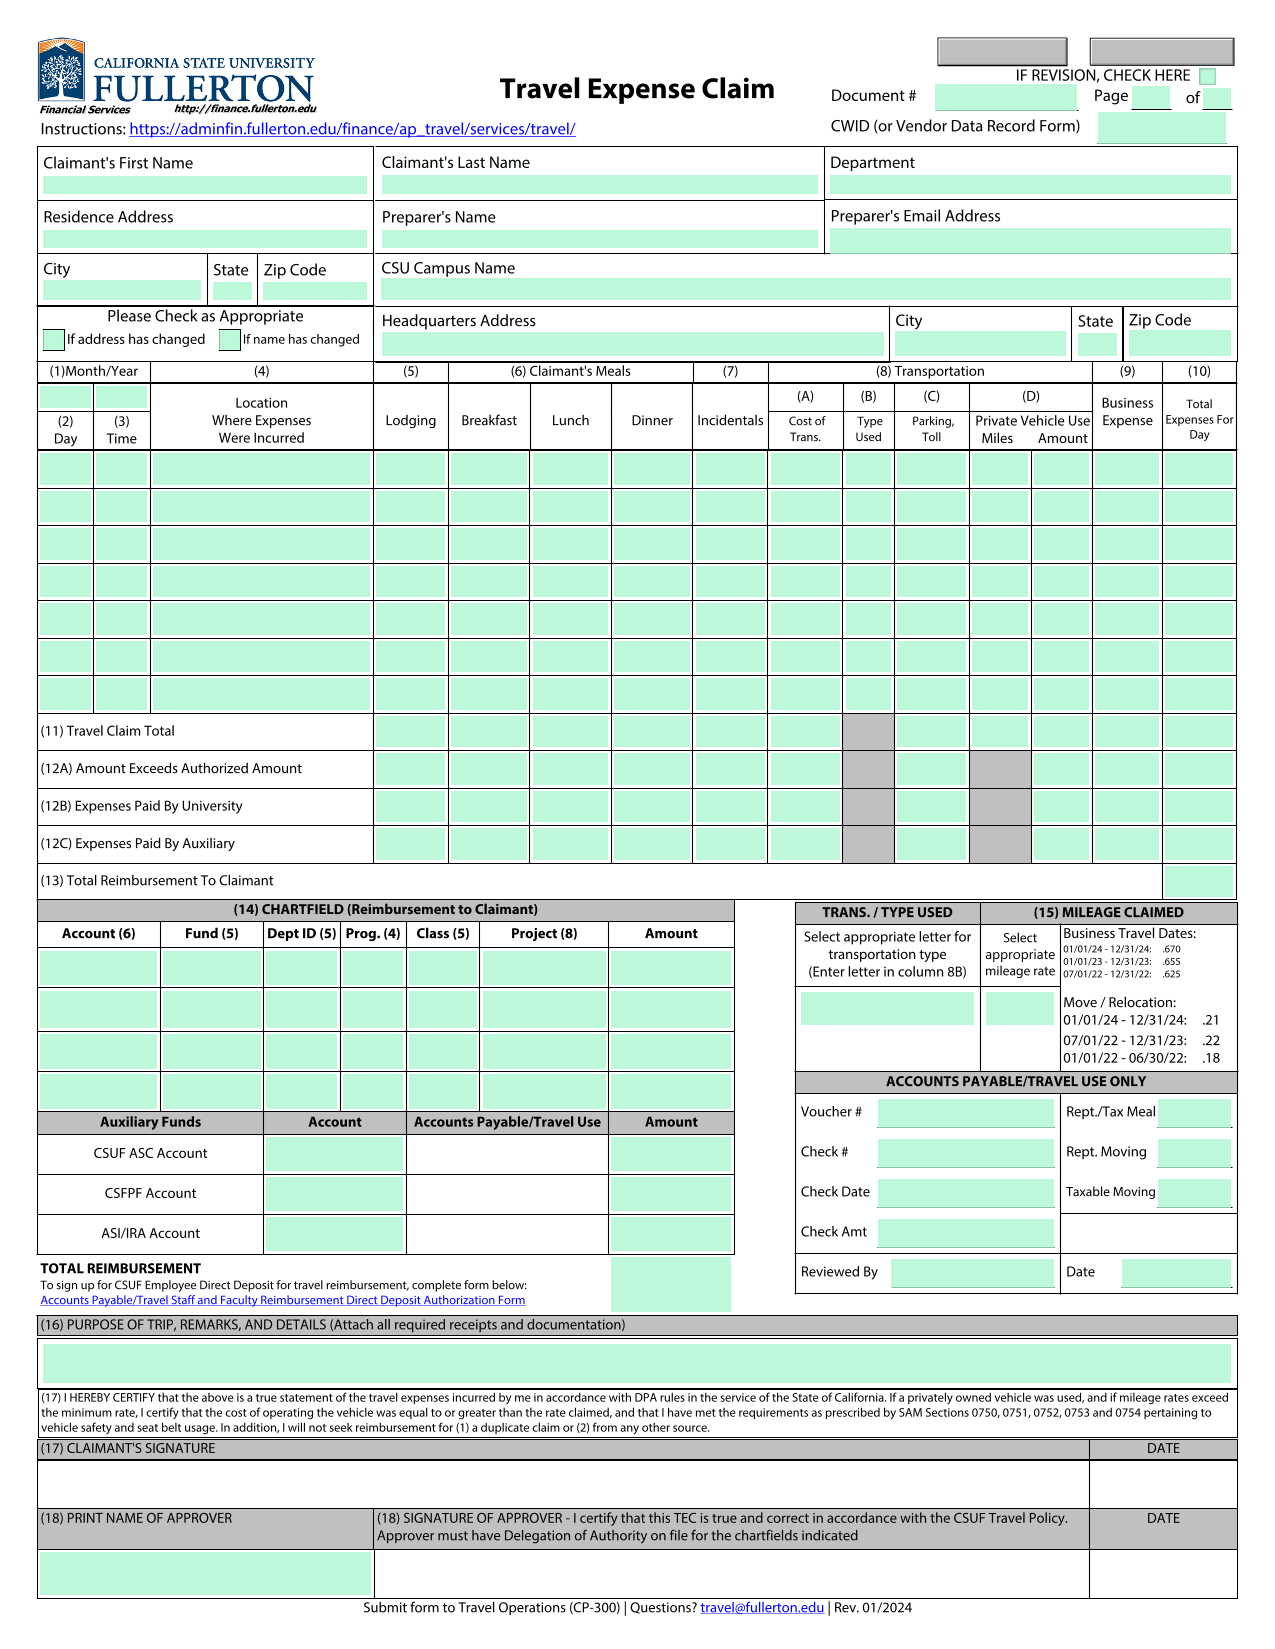Image resolution: width=1275 pixels, height=1649 pixels.
Task: Click the CWID field
Action: (x=1161, y=128)
